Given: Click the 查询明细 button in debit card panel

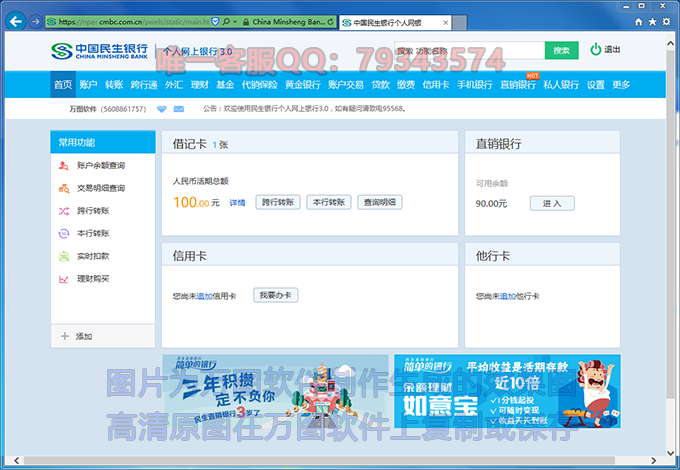Looking at the screenshot, I should [x=379, y=202].
